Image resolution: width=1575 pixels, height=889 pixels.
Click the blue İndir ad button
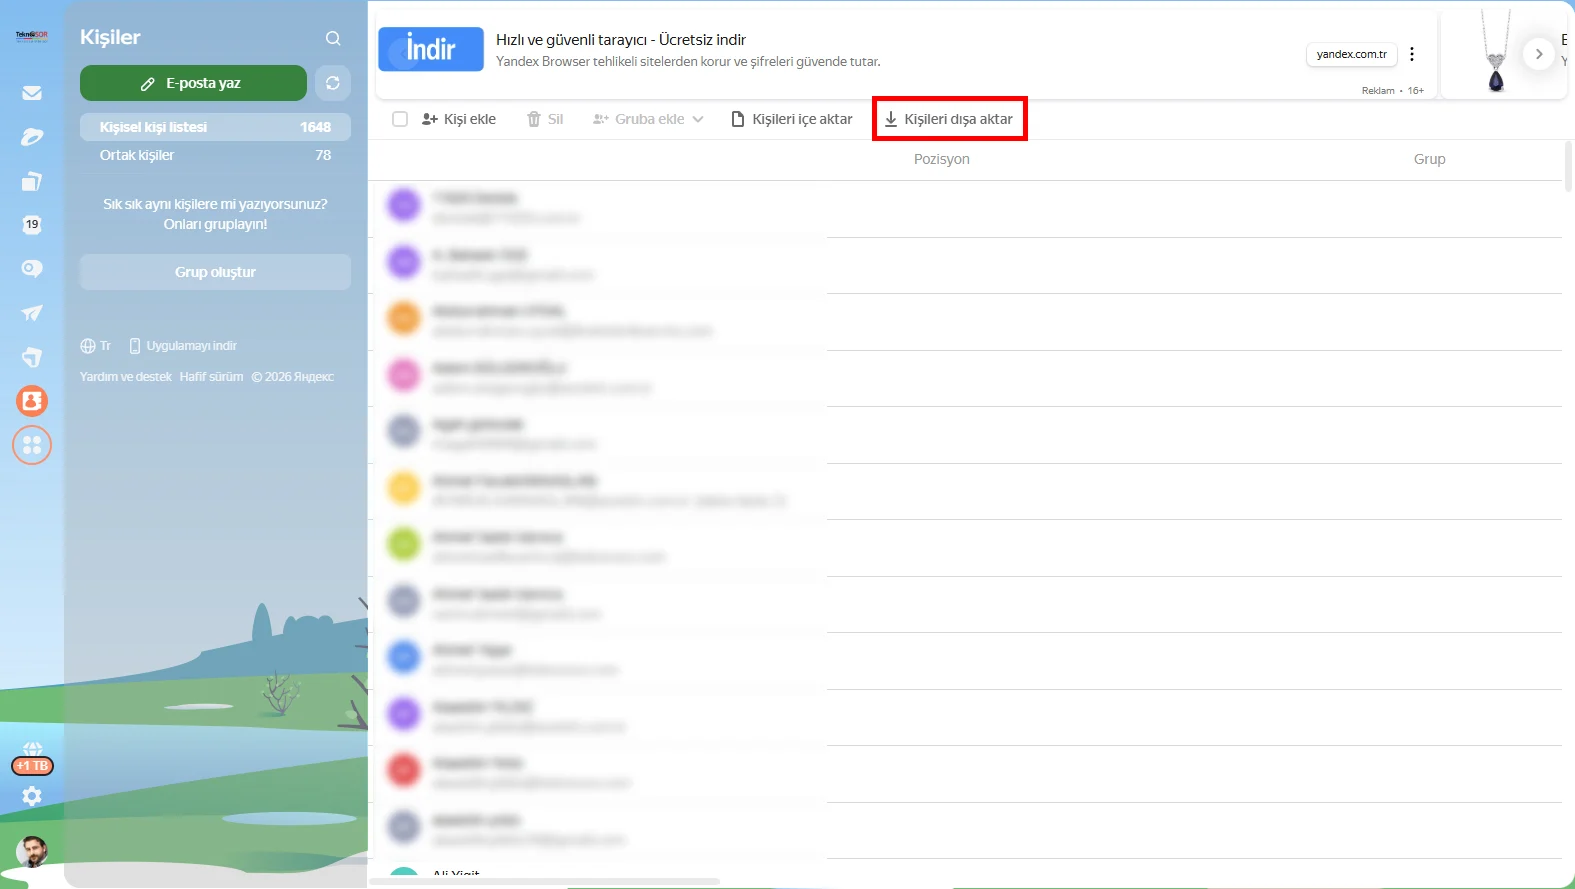tap(431, 49)
